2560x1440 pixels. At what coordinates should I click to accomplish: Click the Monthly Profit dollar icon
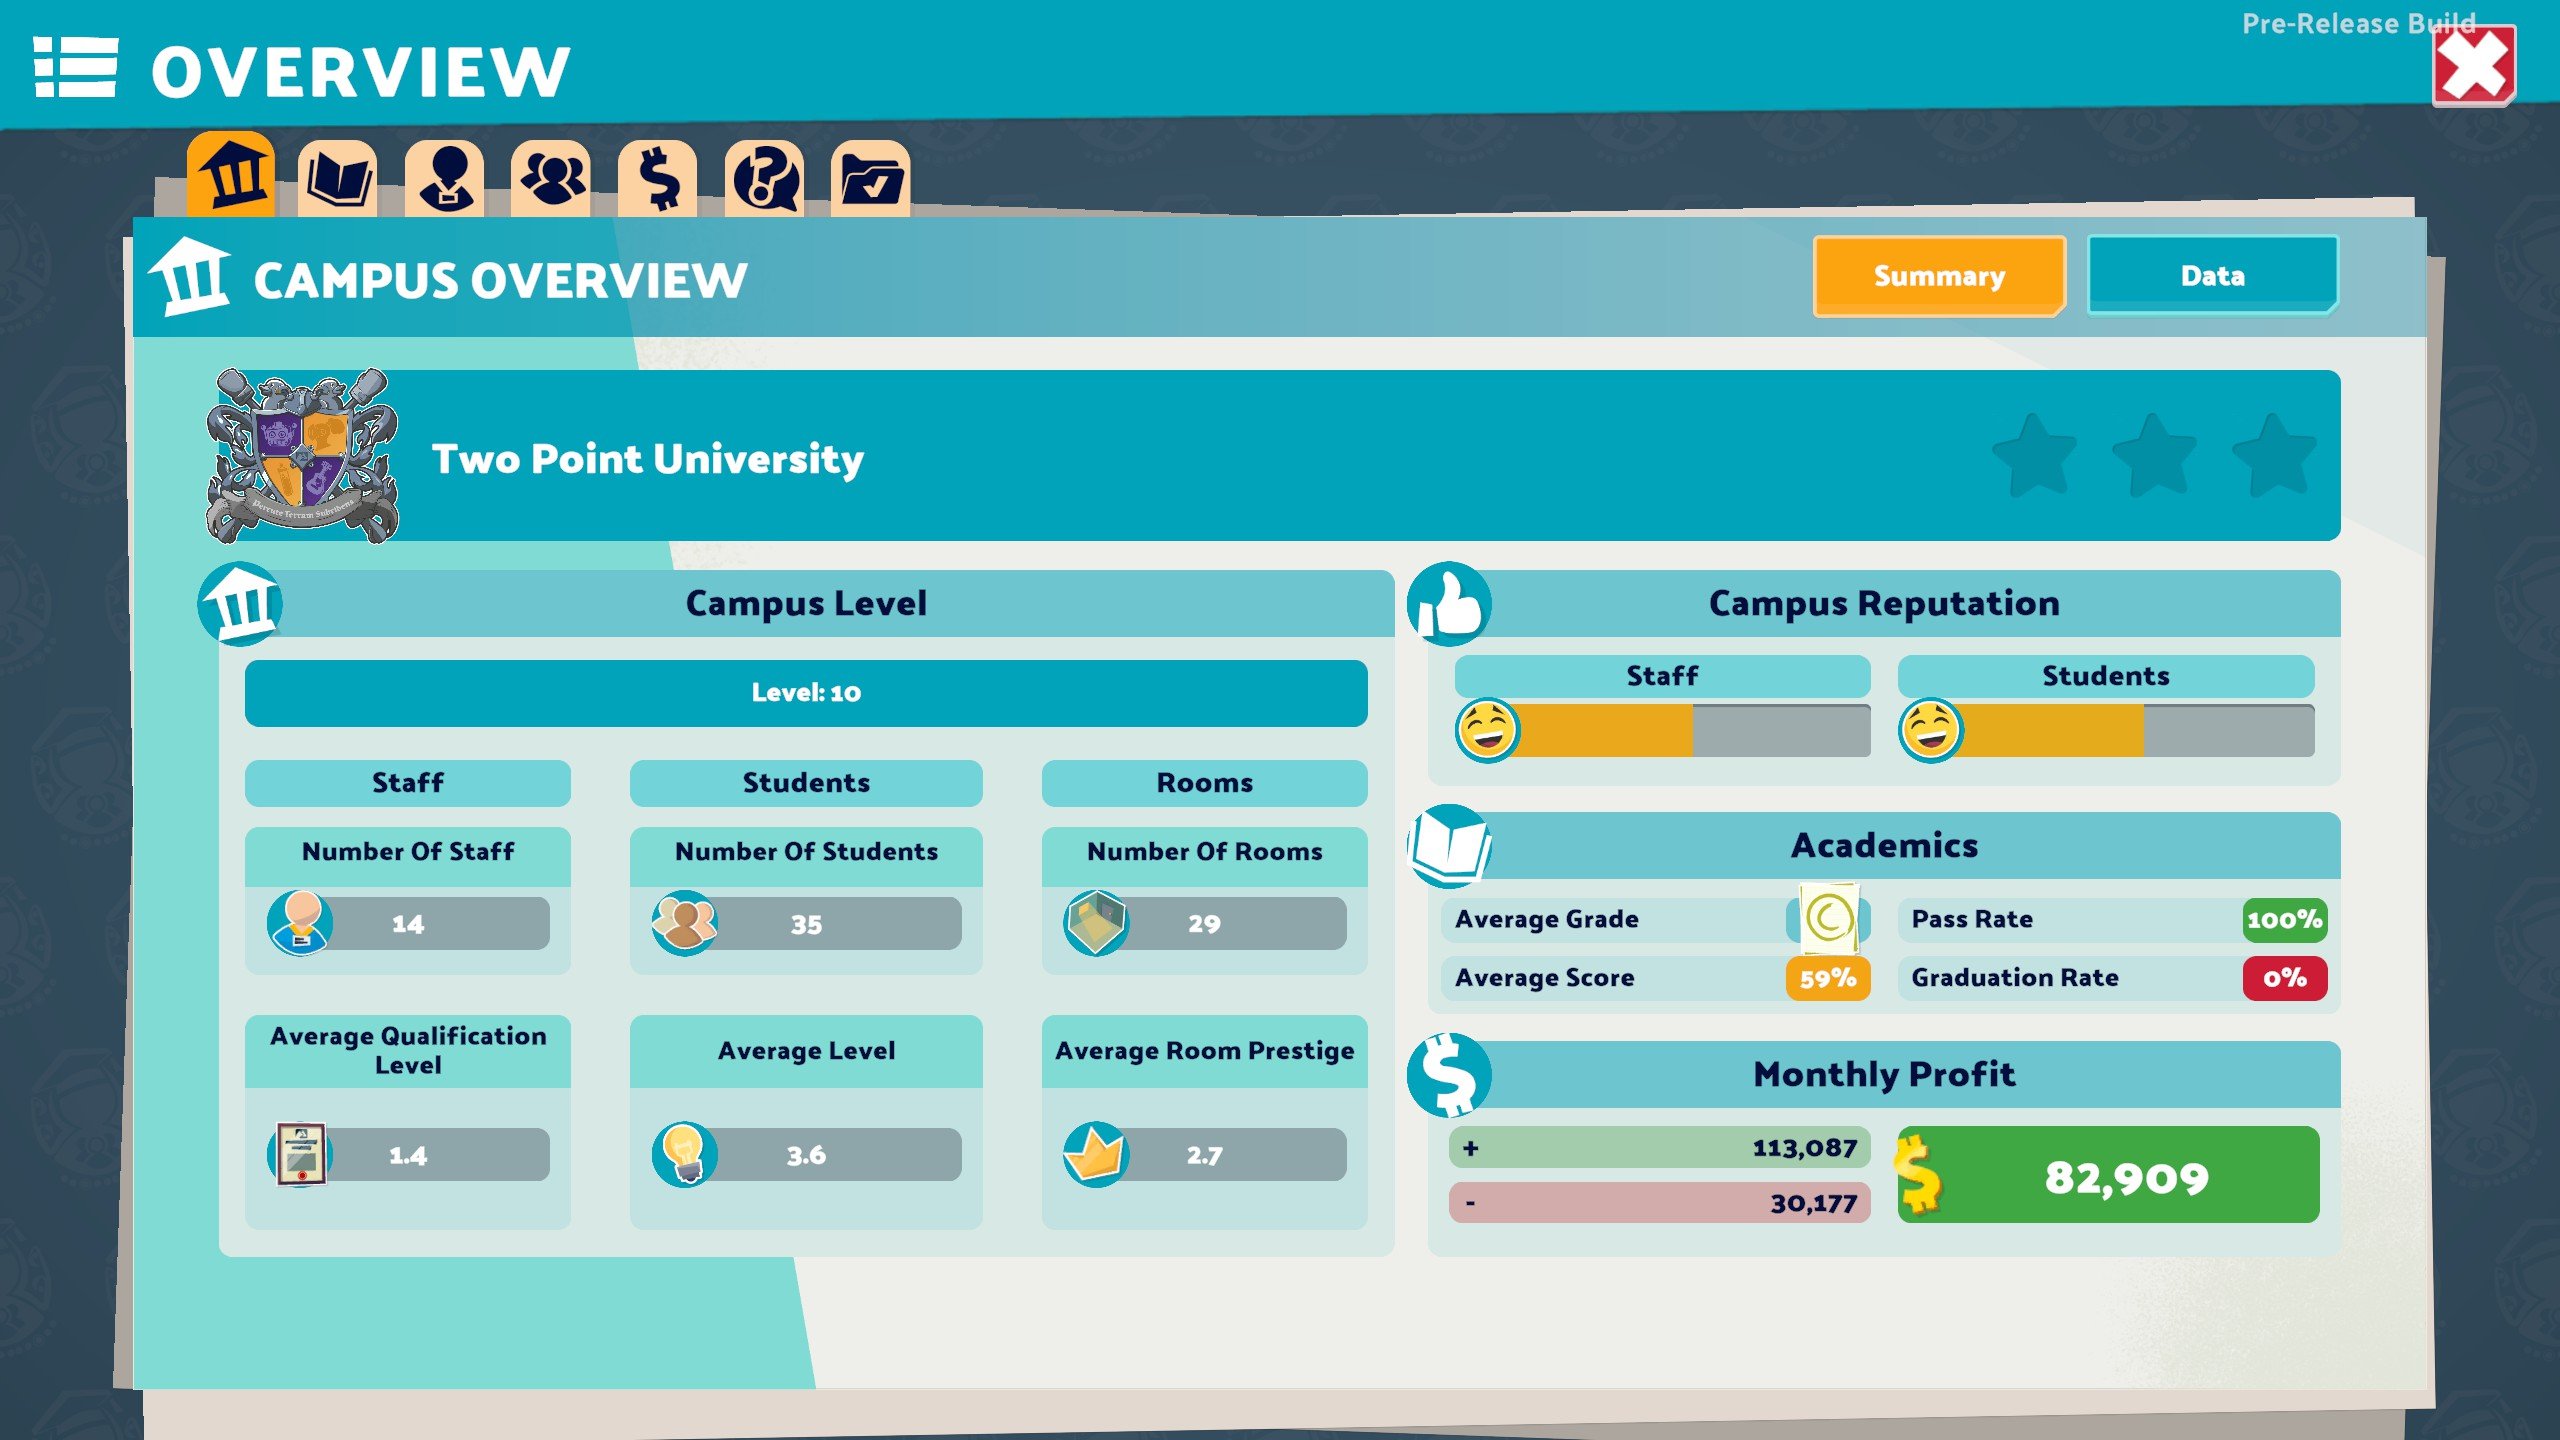1450,1075
